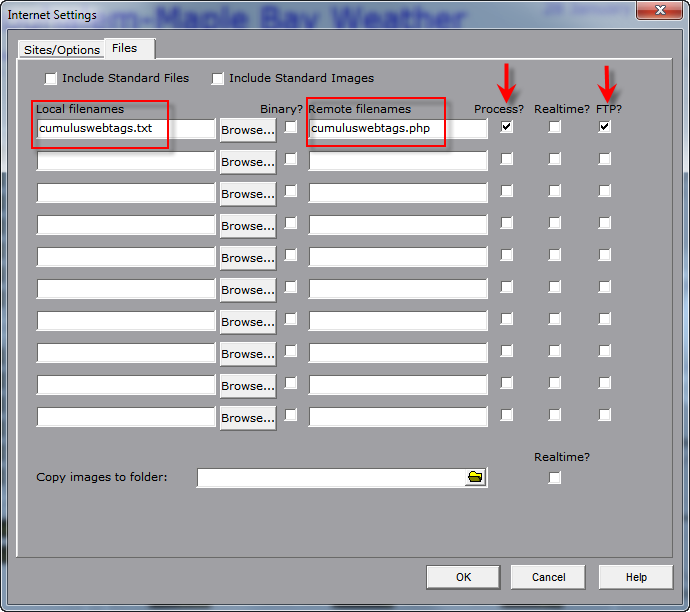Screen dimensions: 690x612
Task: Click Browse button in second file row
Action: 247,162
